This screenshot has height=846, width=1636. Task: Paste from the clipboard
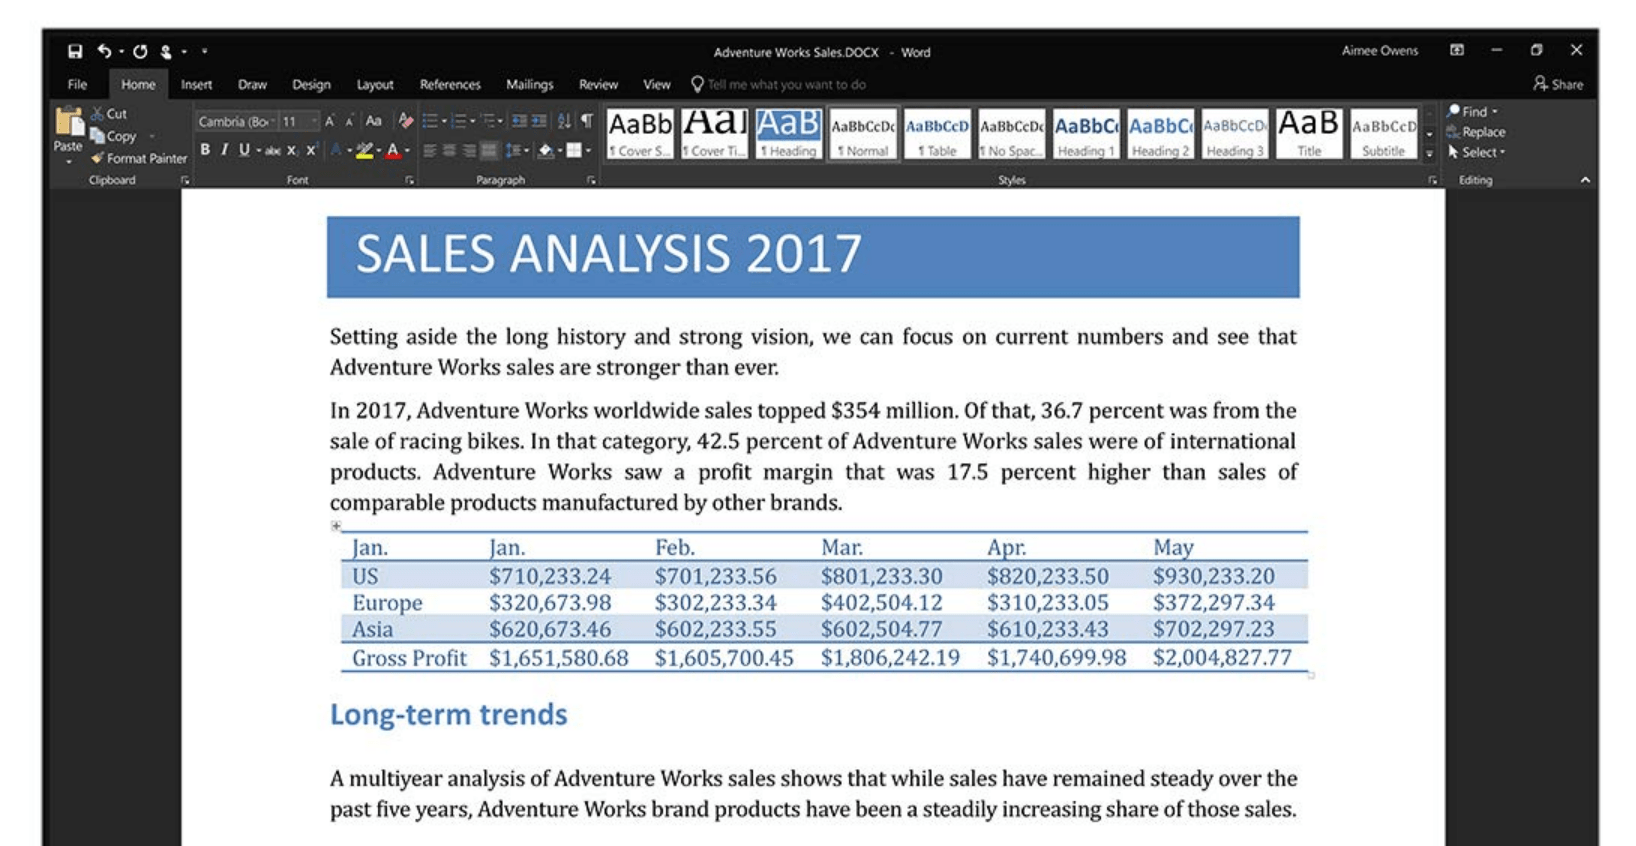tap(68, 131)
